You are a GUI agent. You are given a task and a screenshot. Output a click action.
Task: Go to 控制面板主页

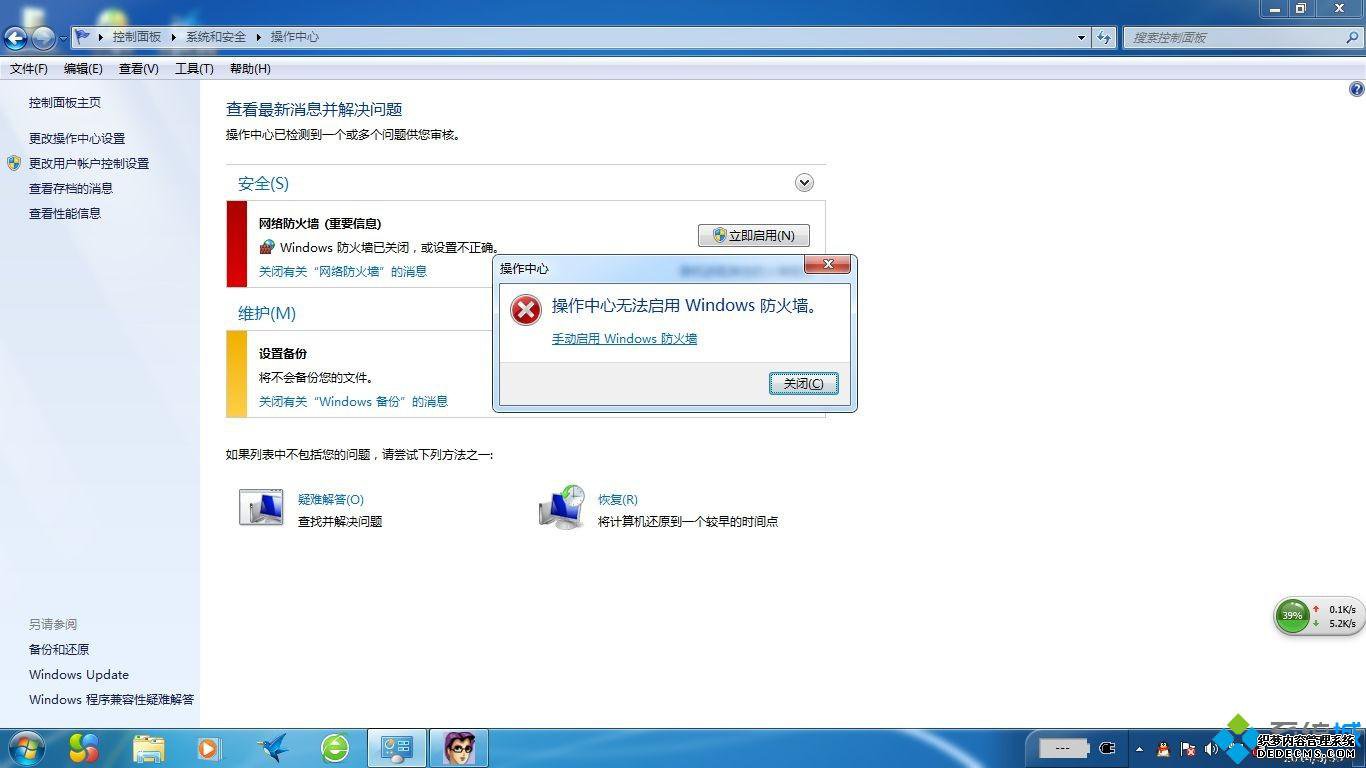tap(65, 102)
